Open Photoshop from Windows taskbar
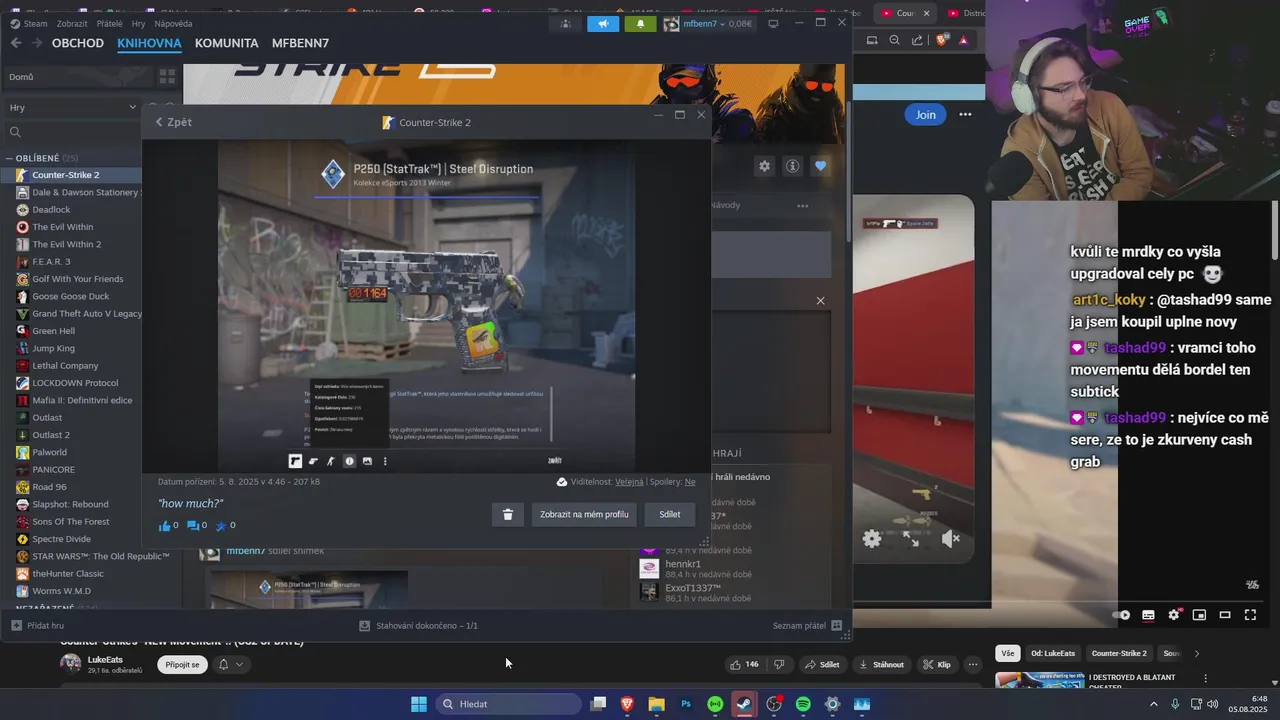This screenshot has width=1280, height=720. (x=686, y=704)
